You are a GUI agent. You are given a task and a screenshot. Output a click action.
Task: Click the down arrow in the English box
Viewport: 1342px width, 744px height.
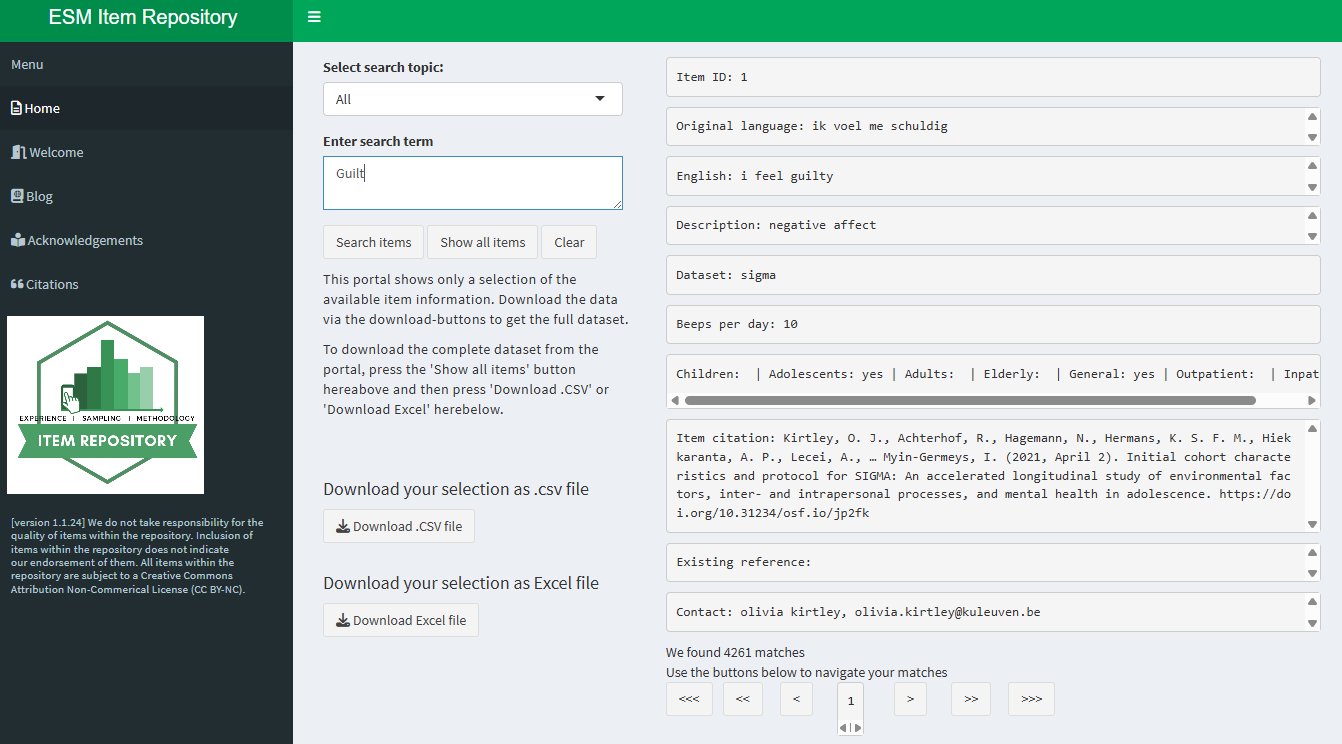1313,187
